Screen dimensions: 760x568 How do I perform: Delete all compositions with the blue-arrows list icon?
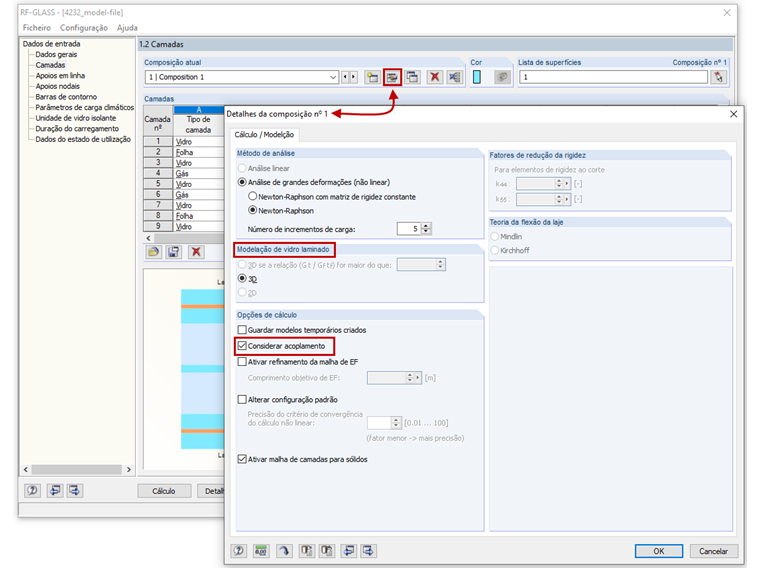click(455, 77)
